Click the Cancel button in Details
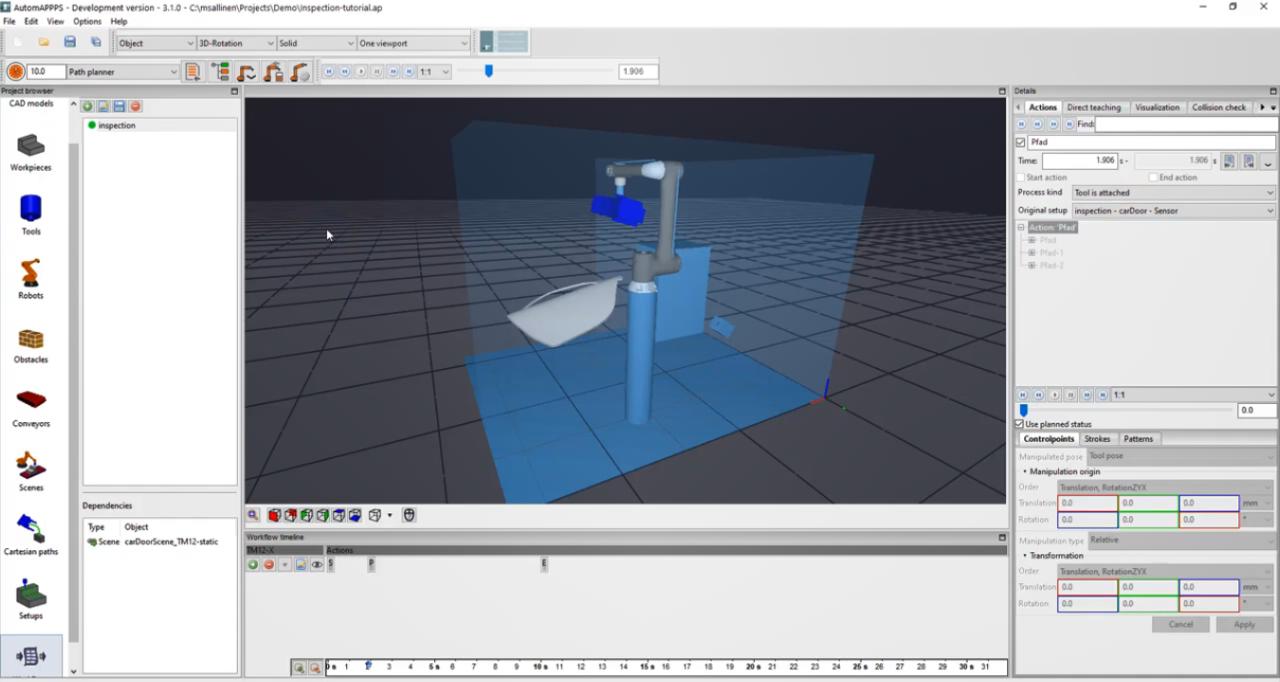This screenshot has height=682, width=1280. (x=1180, y=624)
